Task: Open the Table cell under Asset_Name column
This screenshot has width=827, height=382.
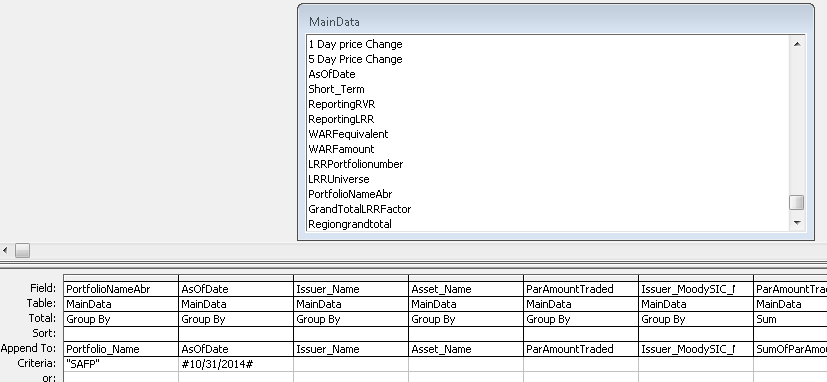Action: tap(466, 304)
